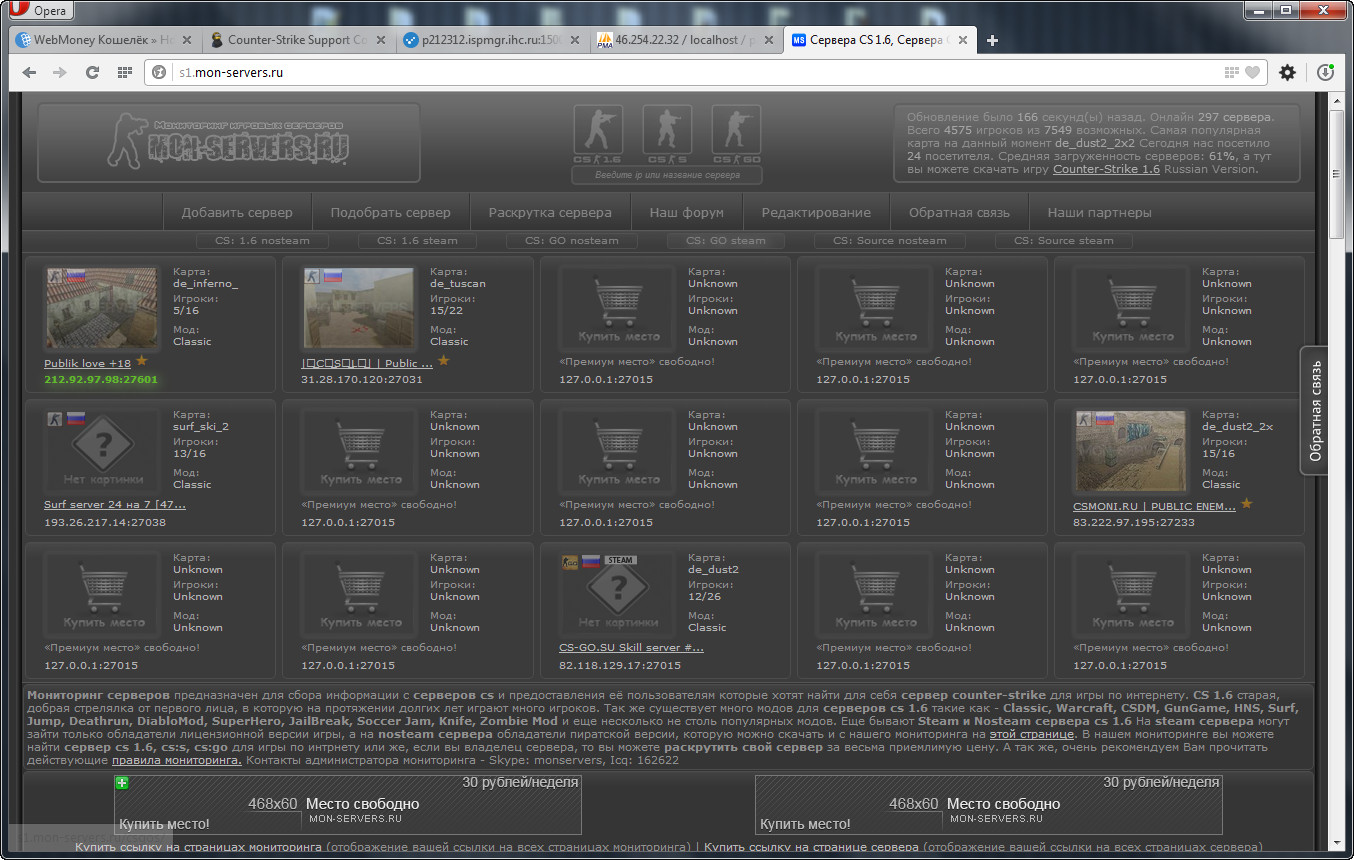
Task: Open the Publik love +18 server link
Action: pos(87,363)
